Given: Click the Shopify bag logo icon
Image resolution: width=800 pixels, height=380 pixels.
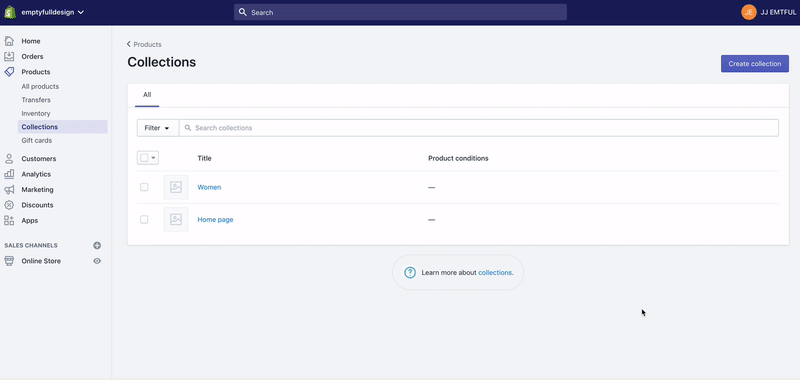Looking at the screenshot, I should (x=10, y=12).
